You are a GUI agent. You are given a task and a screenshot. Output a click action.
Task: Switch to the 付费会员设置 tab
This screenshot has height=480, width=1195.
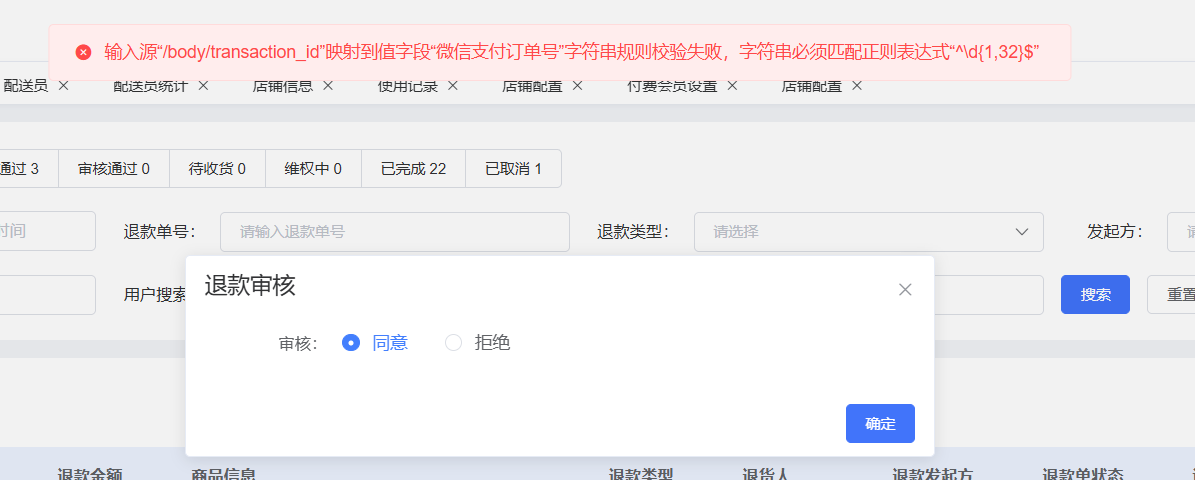[672, 85]
